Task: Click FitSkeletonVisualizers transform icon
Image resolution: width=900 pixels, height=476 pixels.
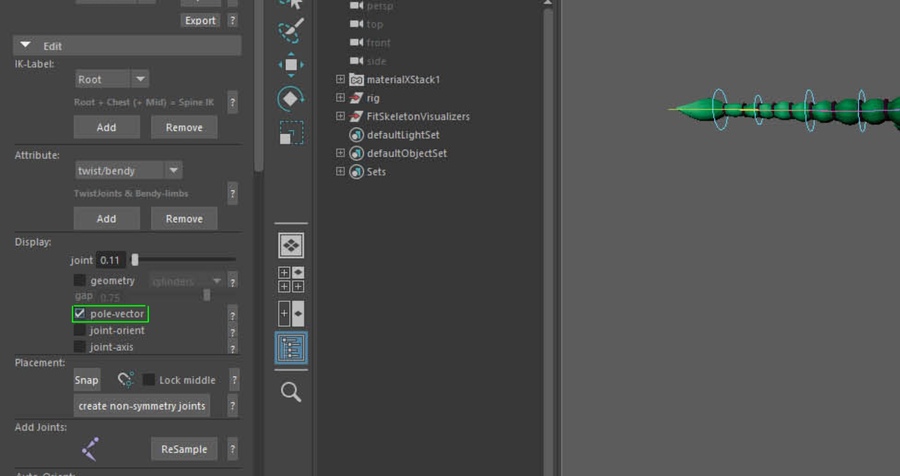Action: (x=356, y=117)
